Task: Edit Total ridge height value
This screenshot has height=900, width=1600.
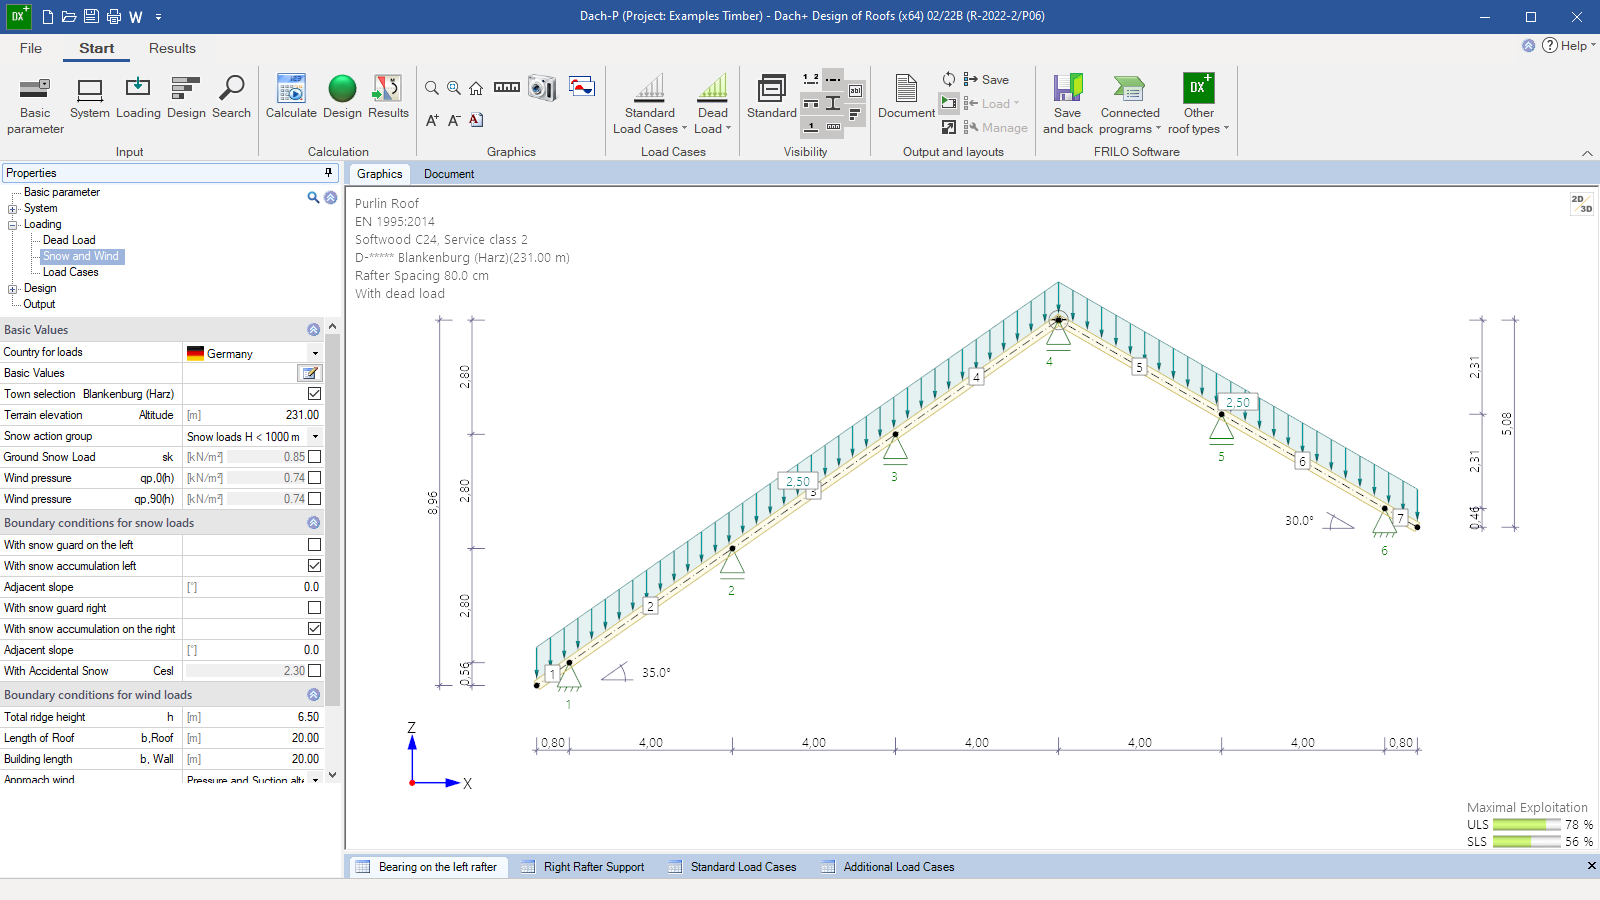Action: pyautogui.click(x=253, y=717)
